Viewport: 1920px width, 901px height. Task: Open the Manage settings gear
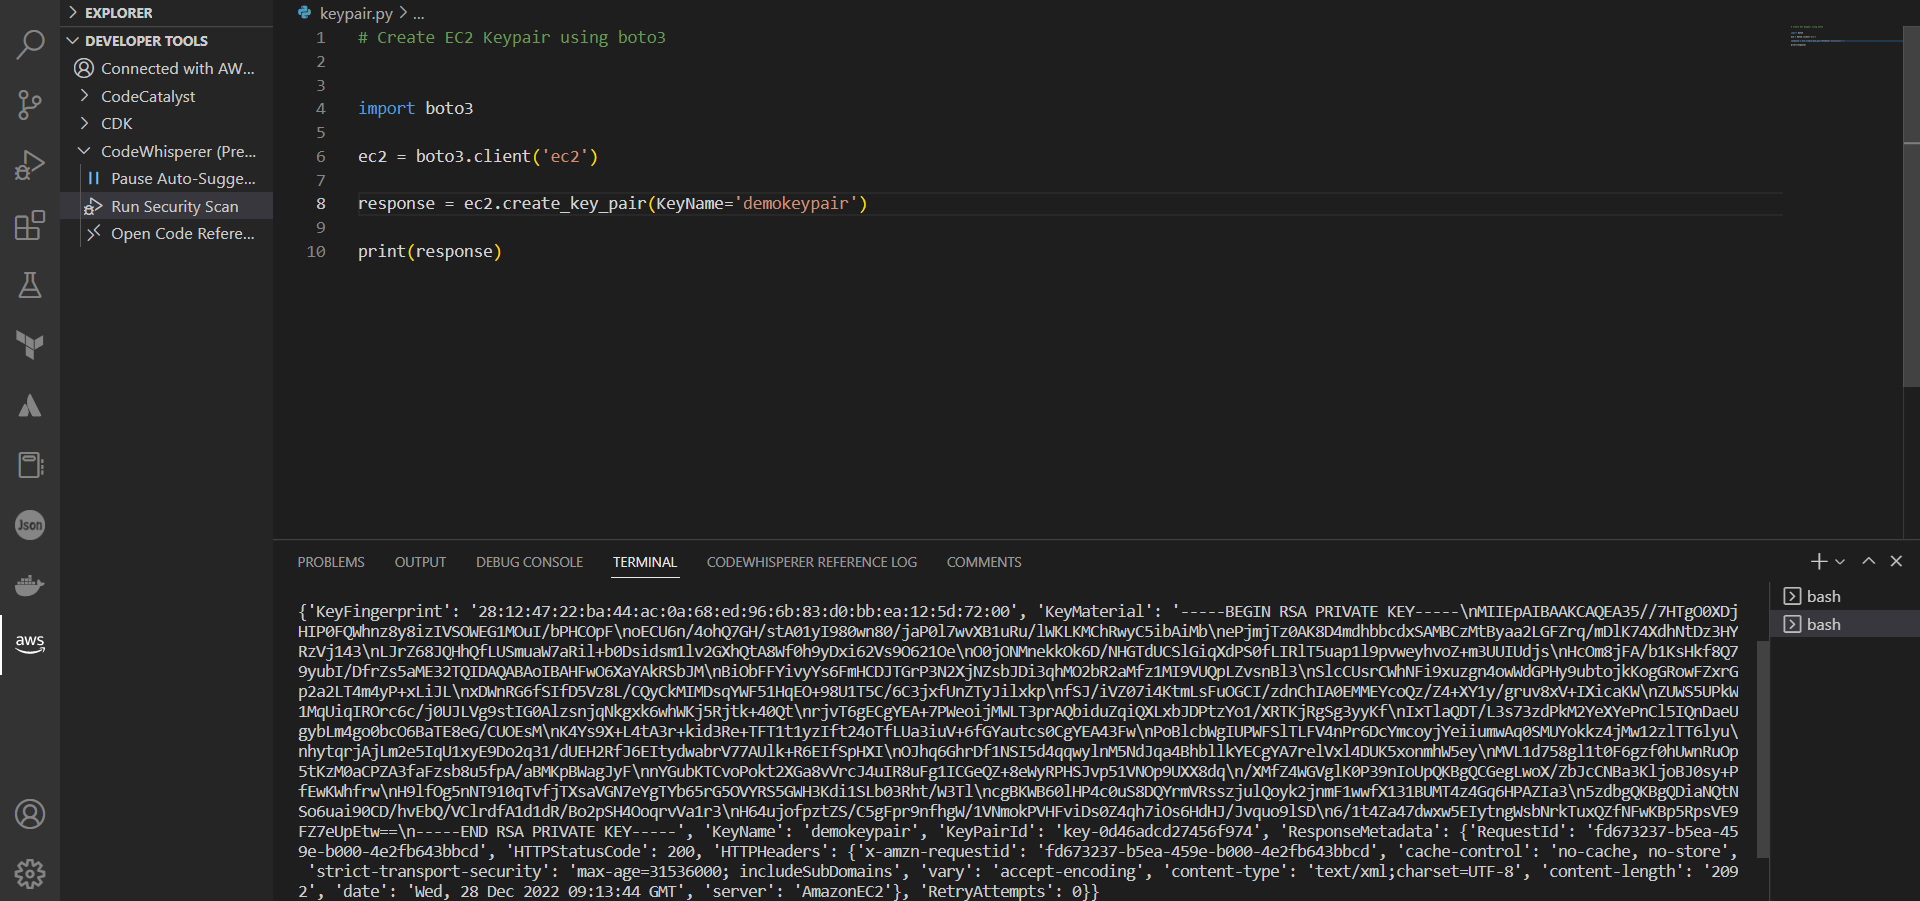pyautogui.click(x=30, y=874)
